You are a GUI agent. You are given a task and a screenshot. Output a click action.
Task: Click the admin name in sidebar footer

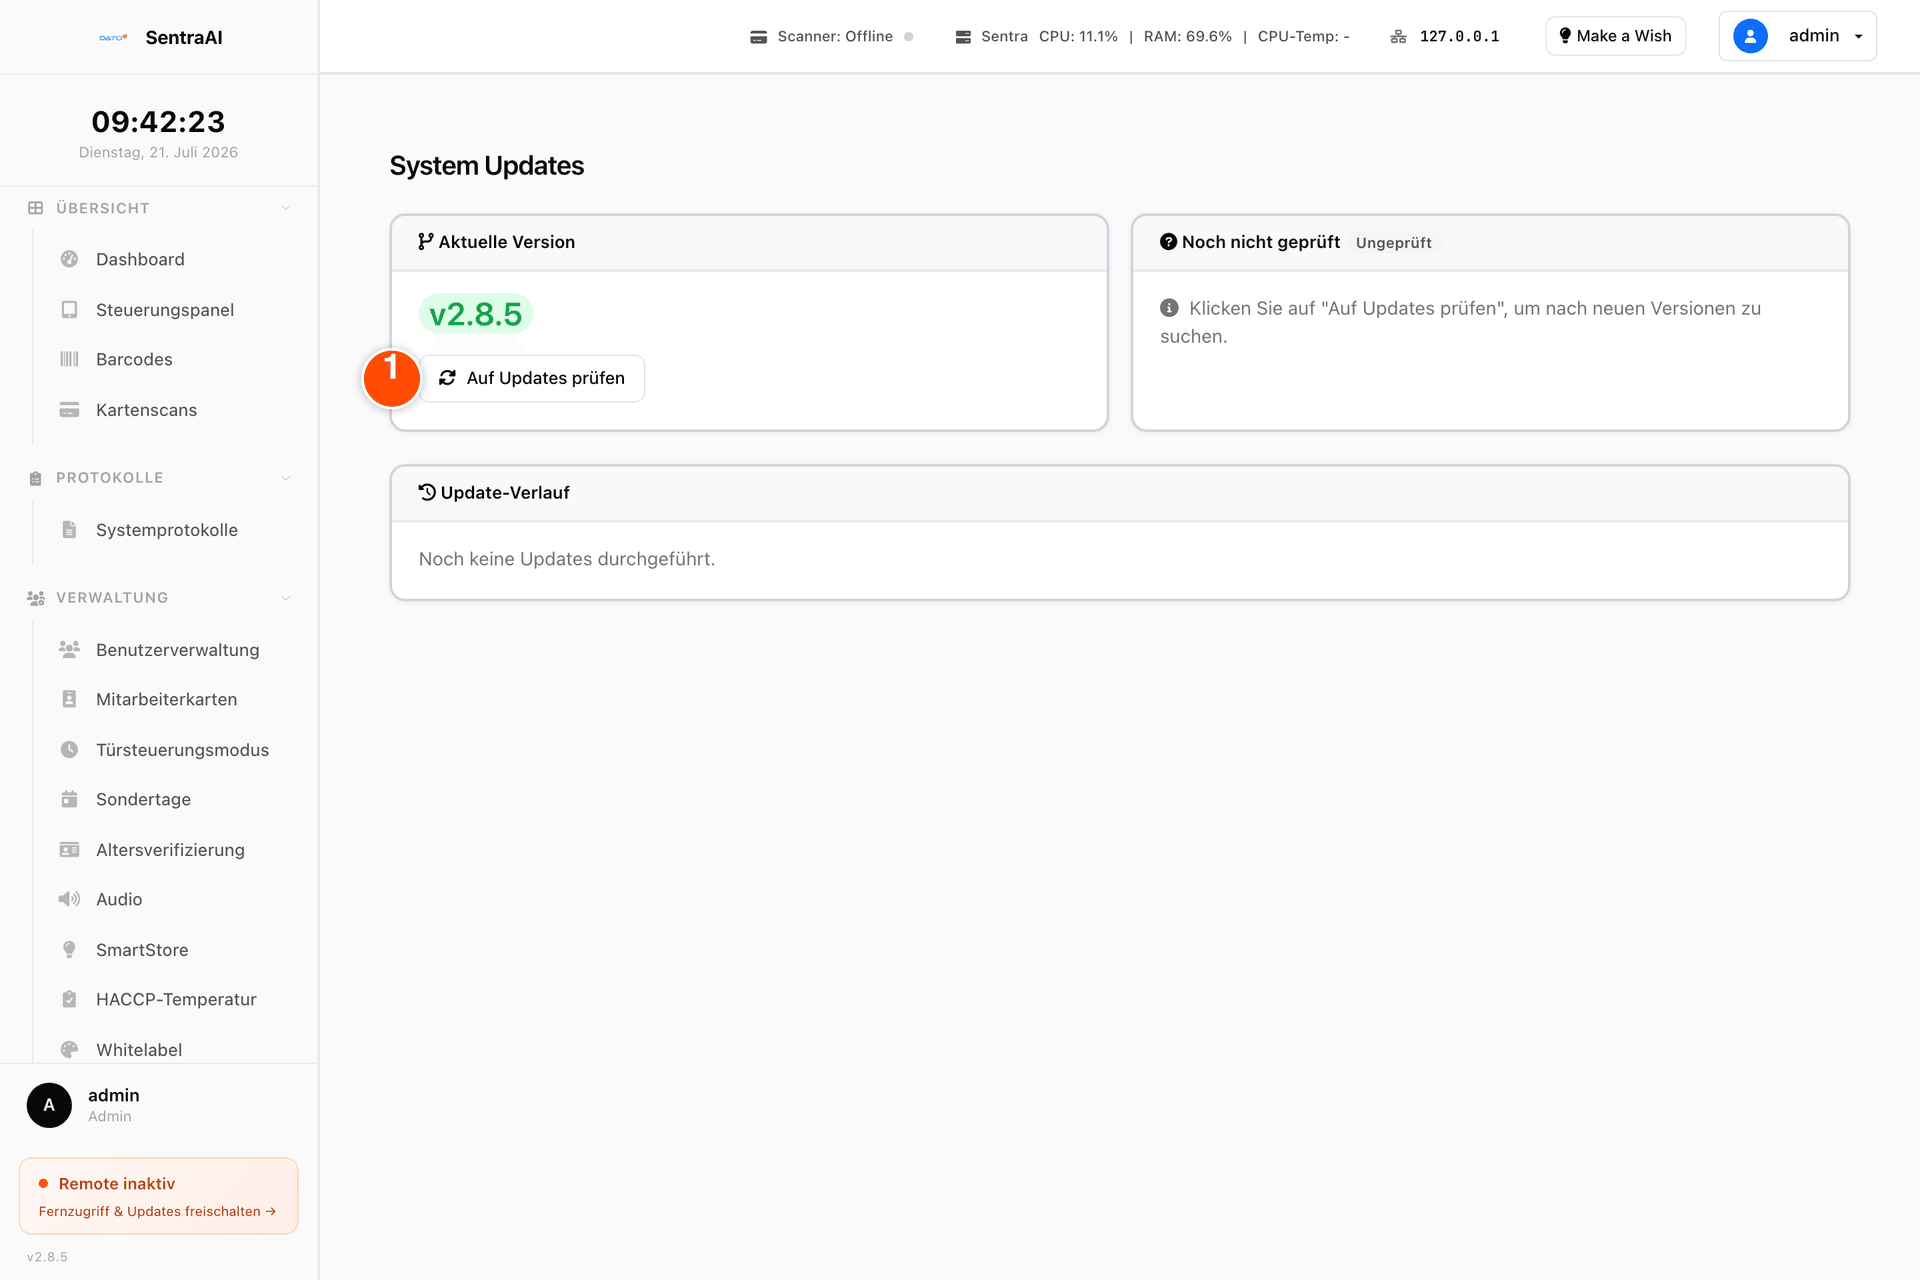pyautogui.click(x=113, y=1095)
